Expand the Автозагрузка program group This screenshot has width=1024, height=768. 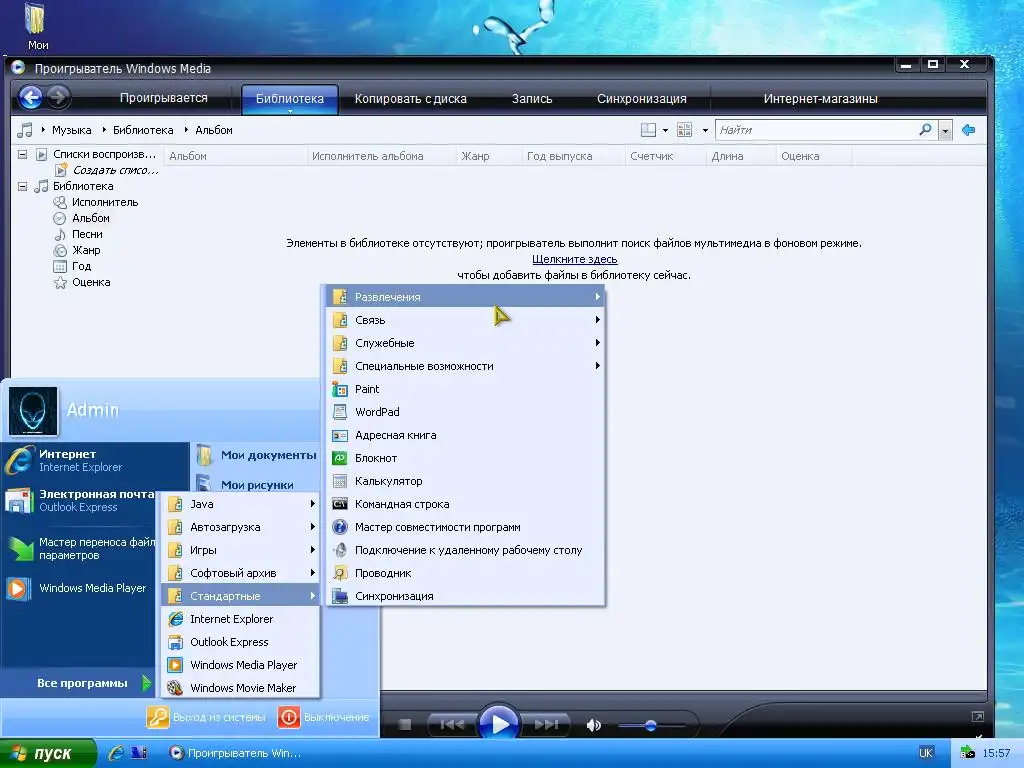(x=240, y=527)
